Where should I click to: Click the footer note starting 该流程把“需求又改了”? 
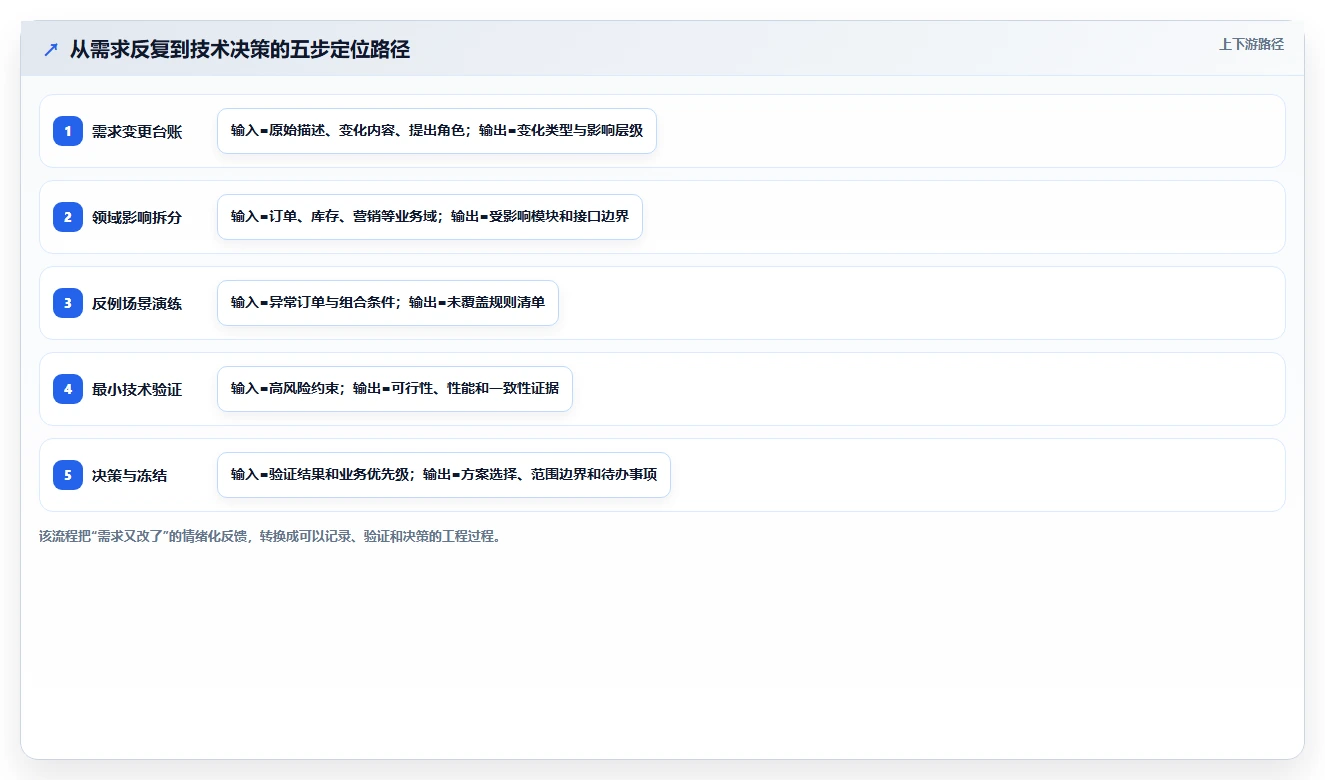click(x=270, y=536)
